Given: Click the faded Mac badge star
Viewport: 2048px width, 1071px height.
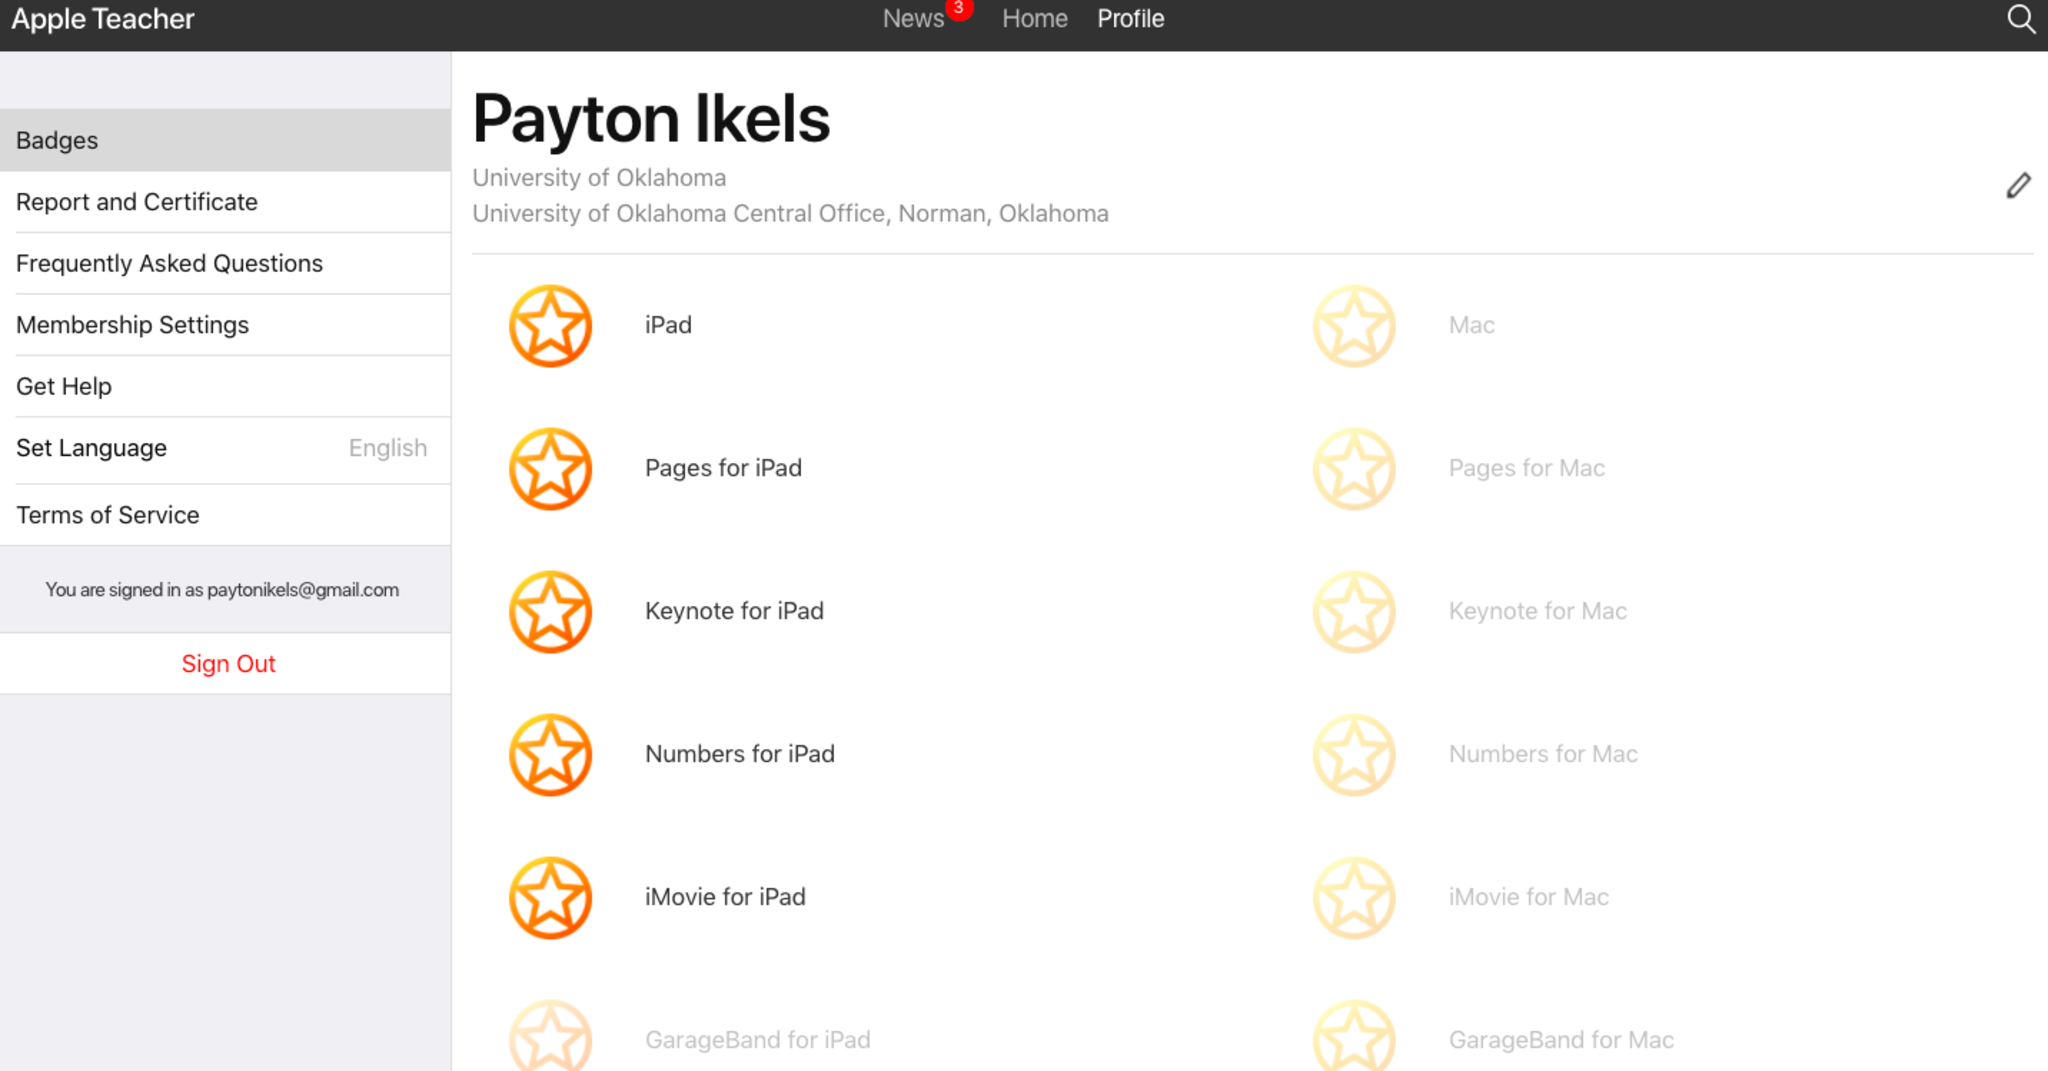Looking at the screenshot, I should point(1354,326).
